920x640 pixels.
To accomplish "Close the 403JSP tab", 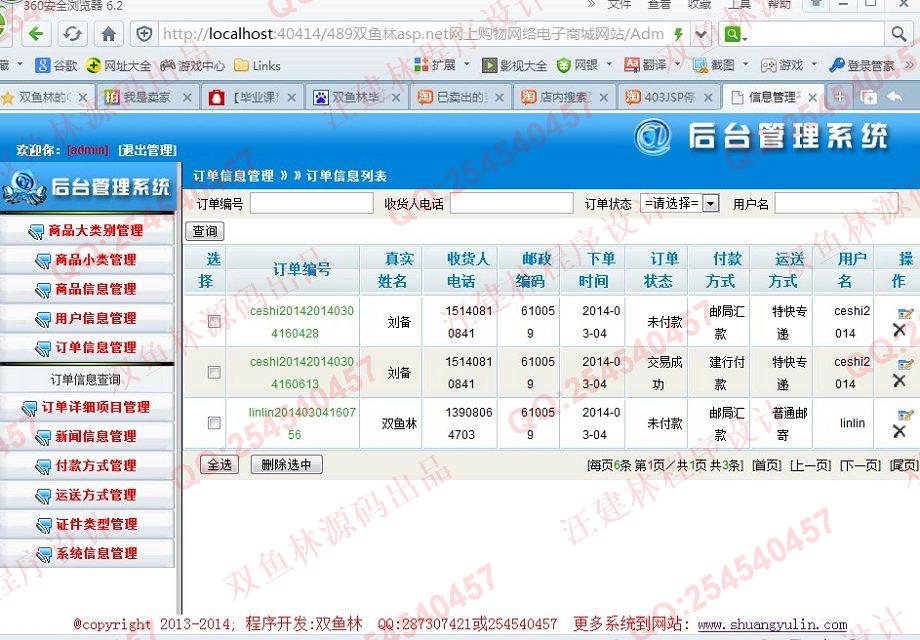I will pos(708,97).
